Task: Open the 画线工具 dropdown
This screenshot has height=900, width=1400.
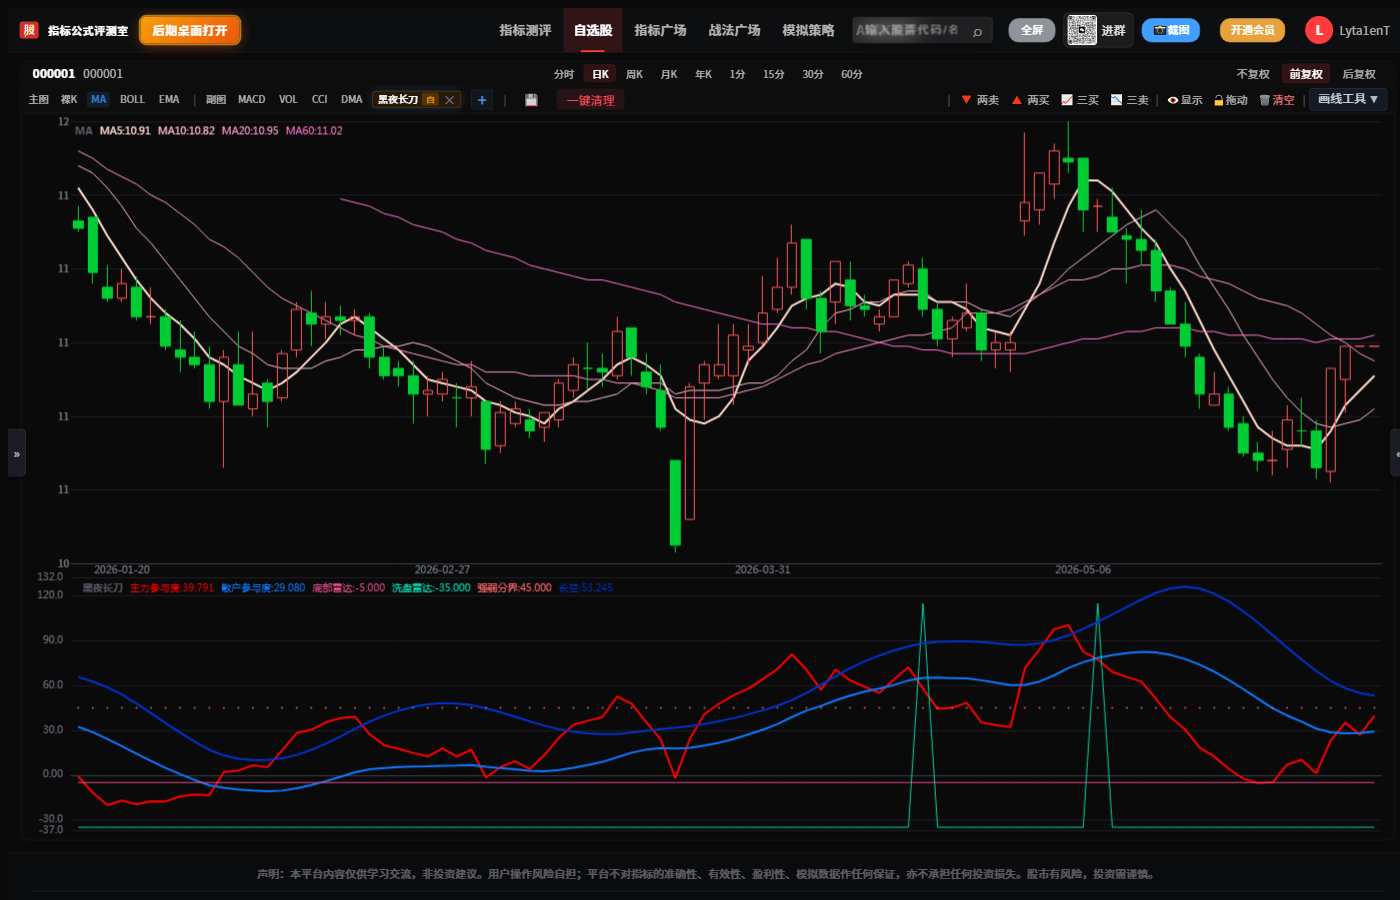Action: pyautogui.click(x=1348, y=99)
